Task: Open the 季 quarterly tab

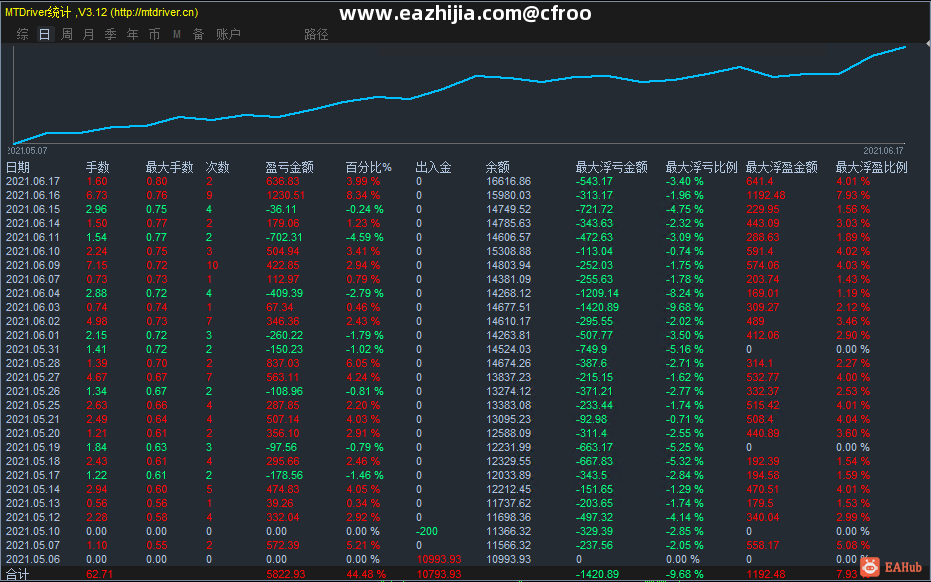Action: click(x=110, y=34)
